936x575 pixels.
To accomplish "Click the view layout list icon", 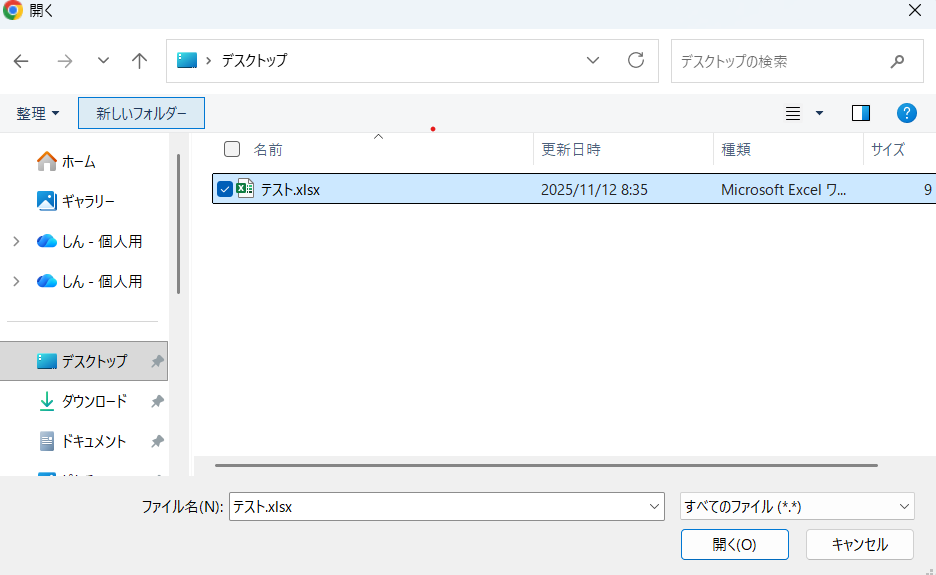I will click(793, 113).
